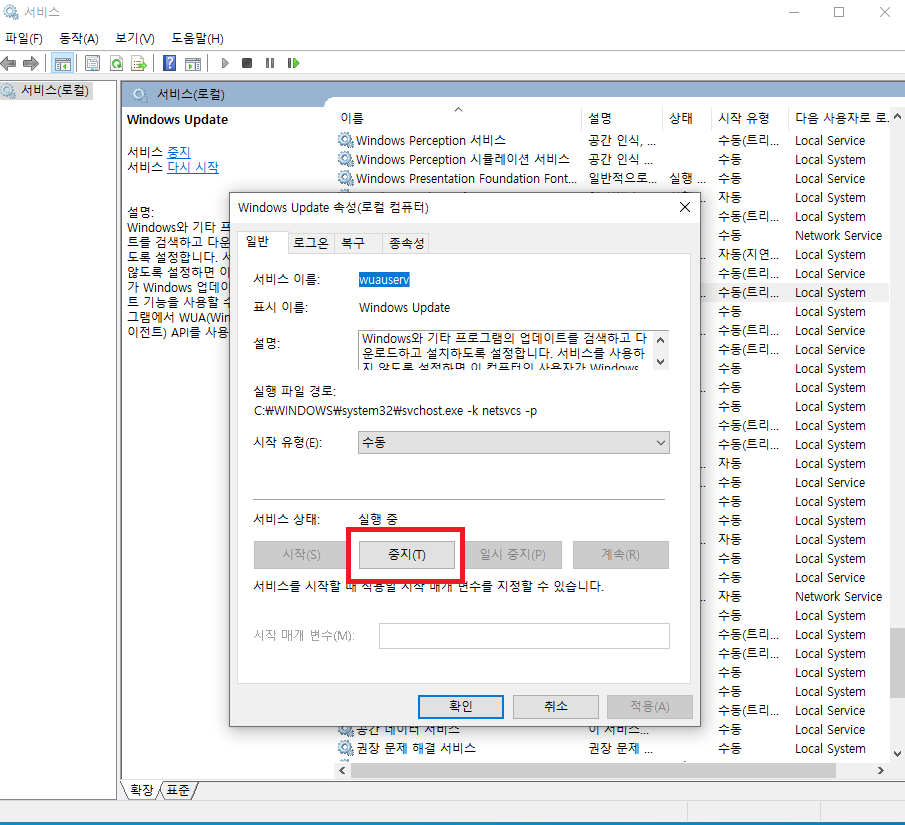This screenshot has width=905, height=825.
Task: Click the wuauserv service name text
Action: [x=384, y=280]
